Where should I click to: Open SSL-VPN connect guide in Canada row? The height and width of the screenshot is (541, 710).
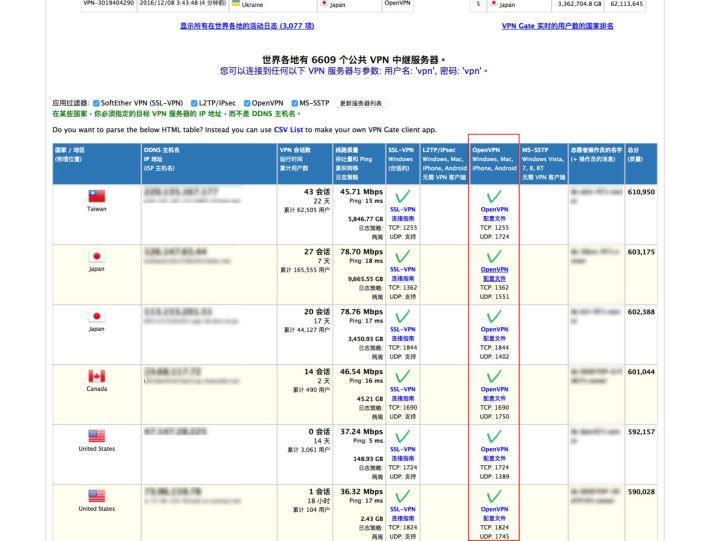click(x=403, y=394)
